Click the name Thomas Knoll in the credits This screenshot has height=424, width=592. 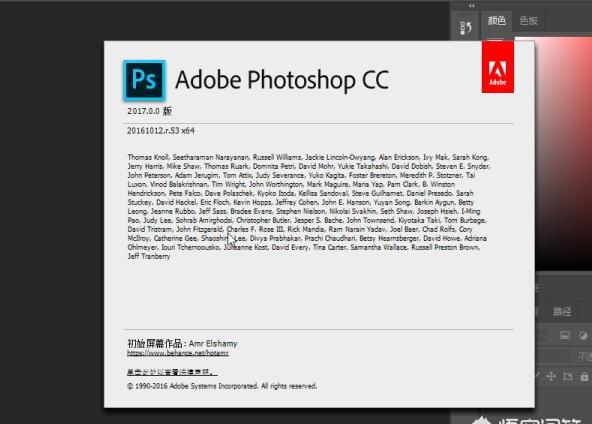(x=148, y=157)
